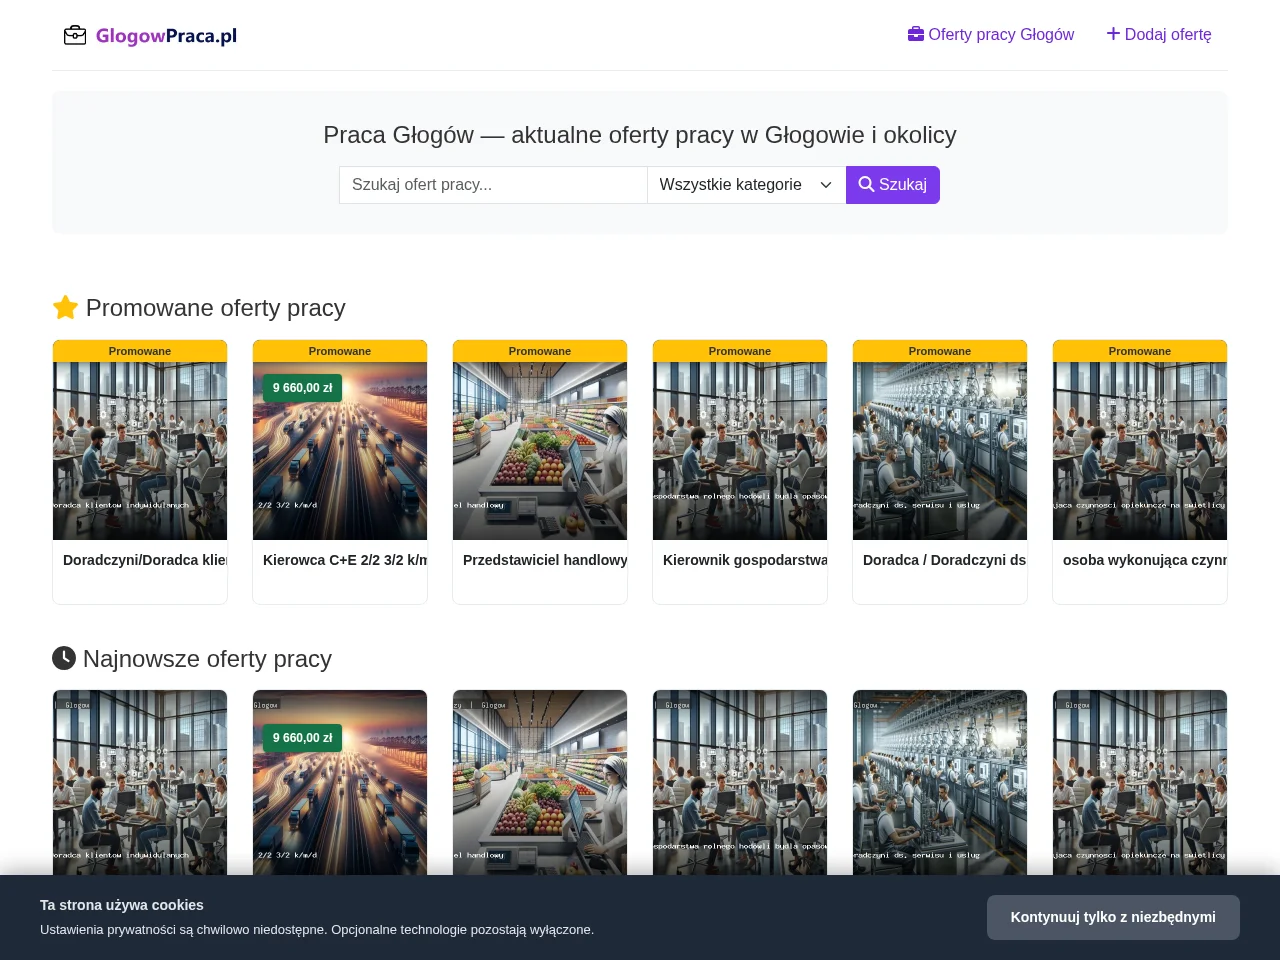Click the plus icon beside Dodaj ofertę
Screen dimensions: 1280x960
[1113, 34]
